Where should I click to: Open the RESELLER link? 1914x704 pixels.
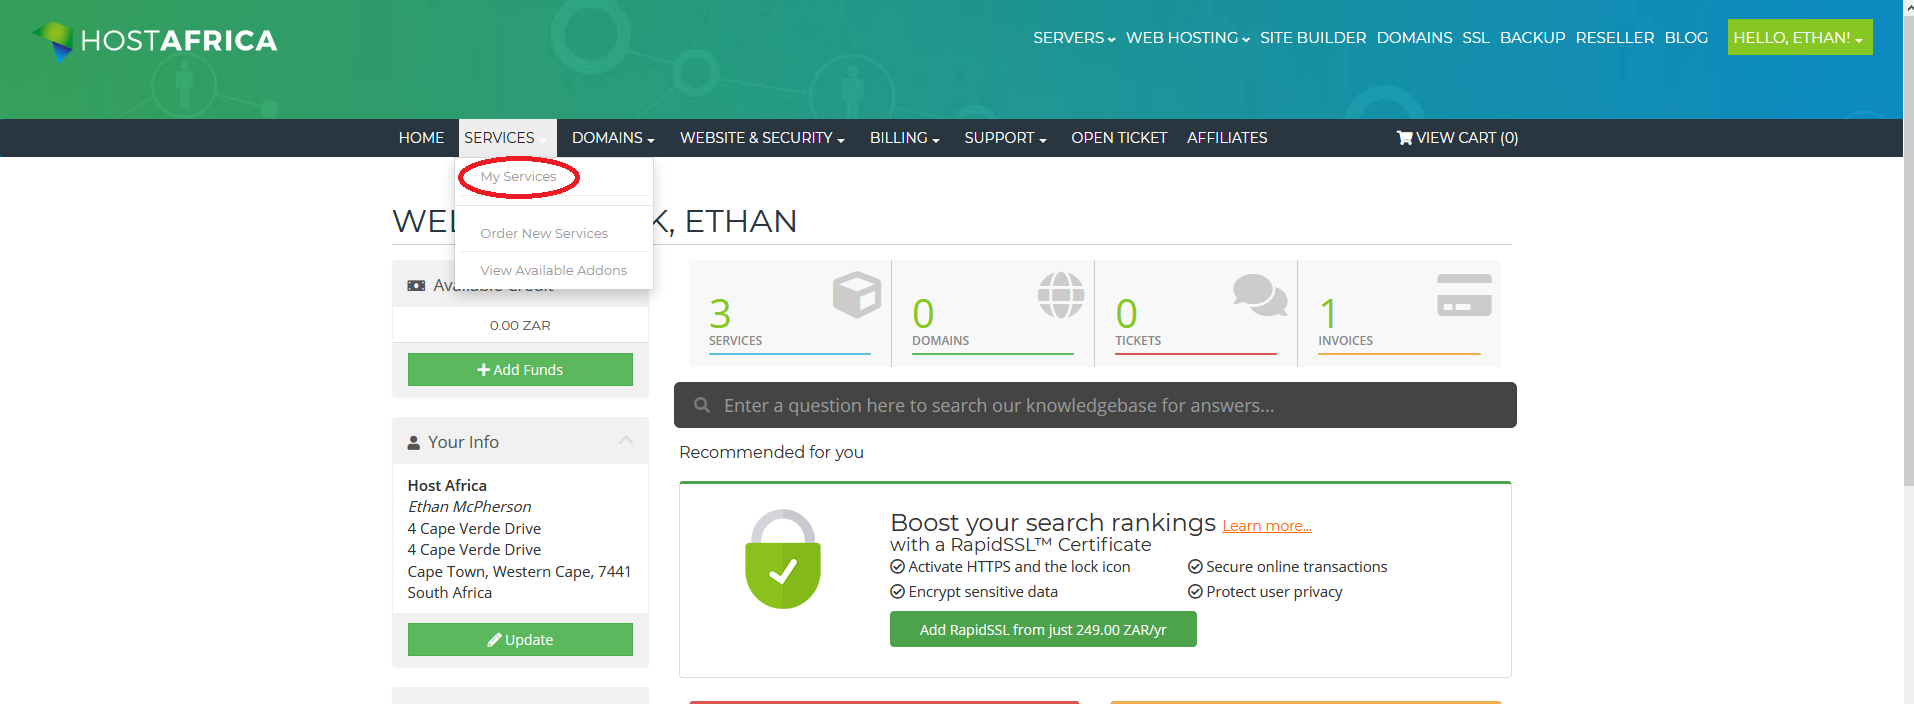(x=1615, y=38)
